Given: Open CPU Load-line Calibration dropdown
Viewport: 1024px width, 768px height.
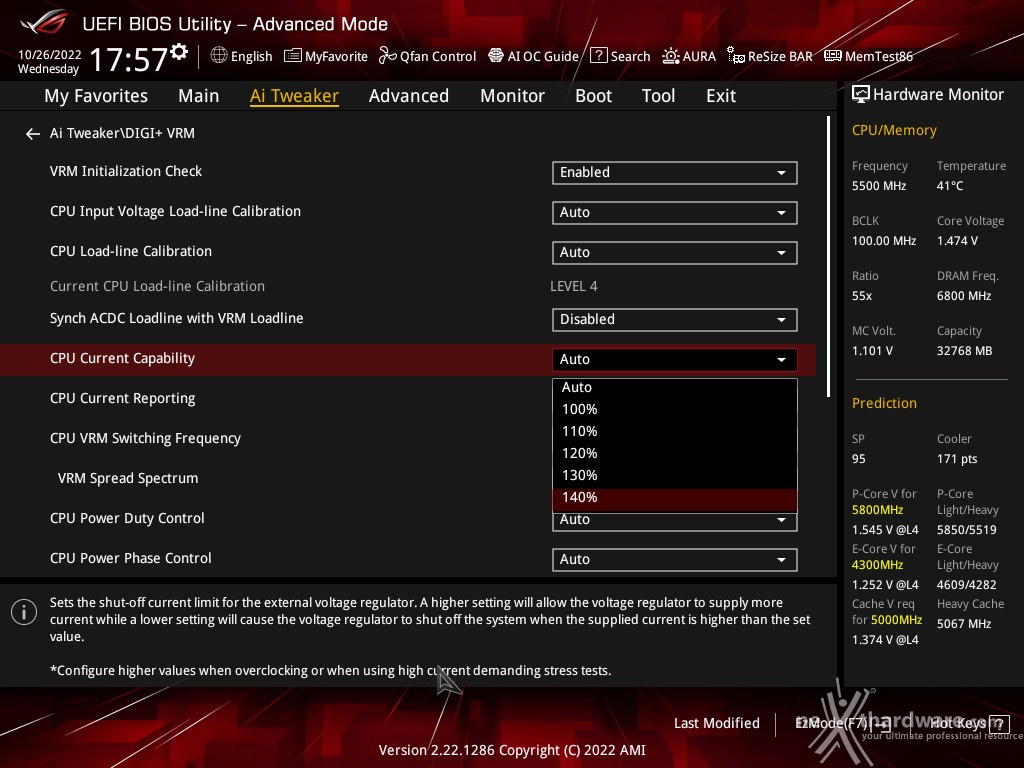Looking at the screenshot, I should coord(675,253).
